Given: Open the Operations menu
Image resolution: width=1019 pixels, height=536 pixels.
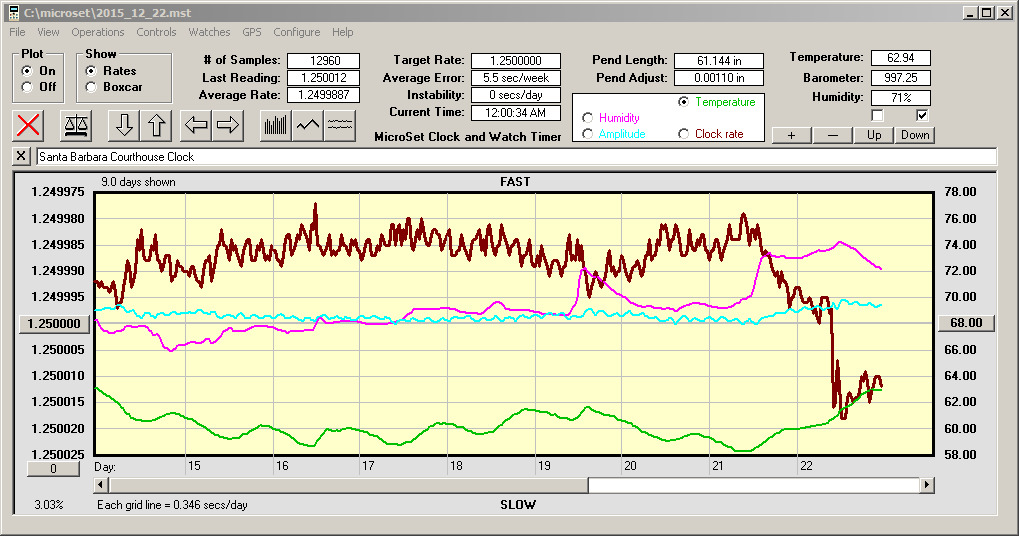Looking at the screenshot, I should click(97, 32).
